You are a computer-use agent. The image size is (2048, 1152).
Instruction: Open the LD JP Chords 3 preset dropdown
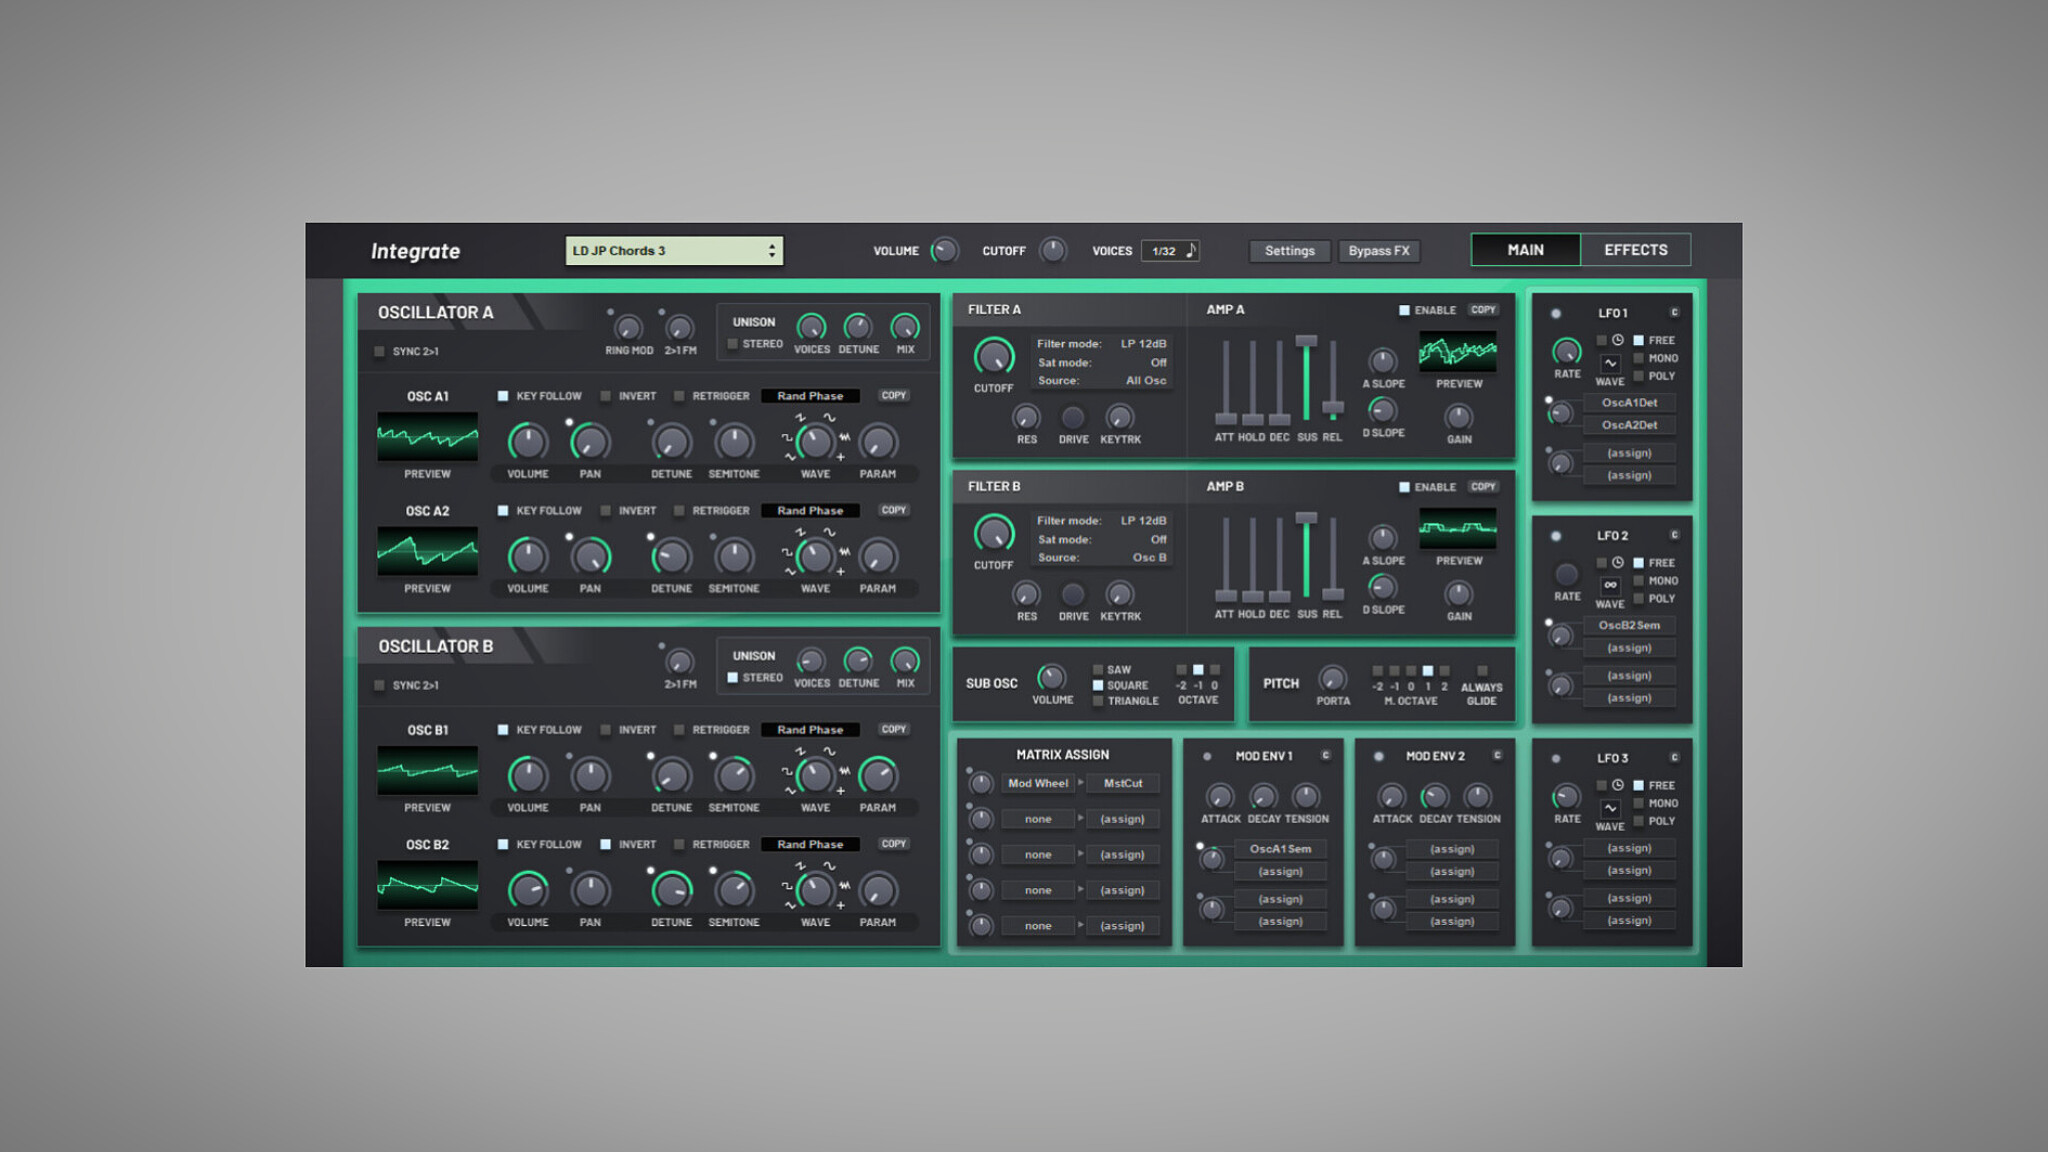point(673,251)
